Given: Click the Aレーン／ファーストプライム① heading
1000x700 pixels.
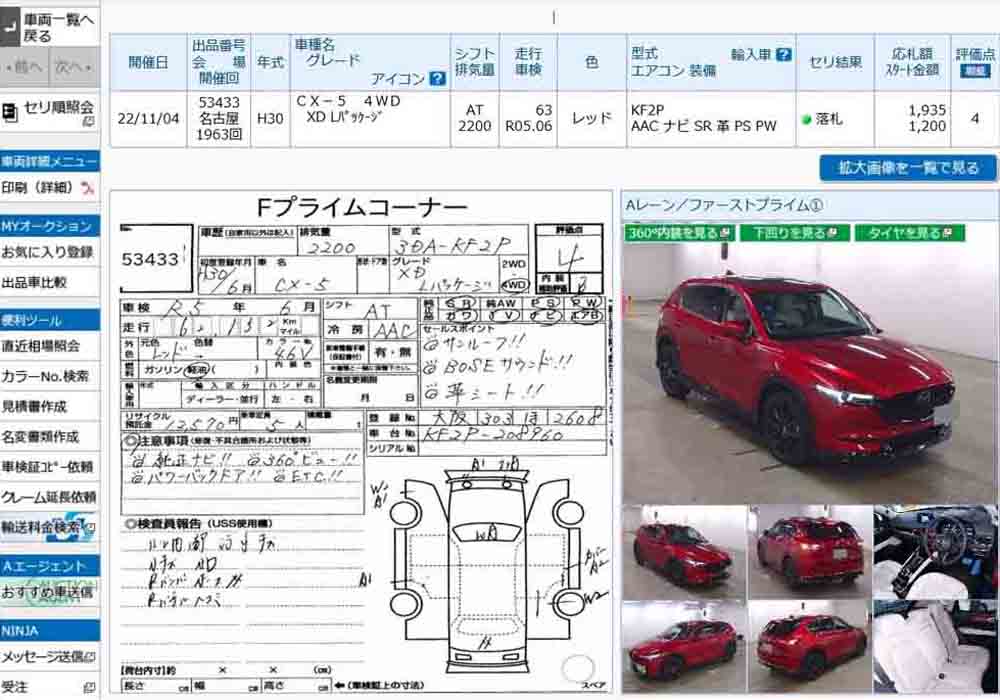Looking at the screenshot, I should tap(724, 205).
